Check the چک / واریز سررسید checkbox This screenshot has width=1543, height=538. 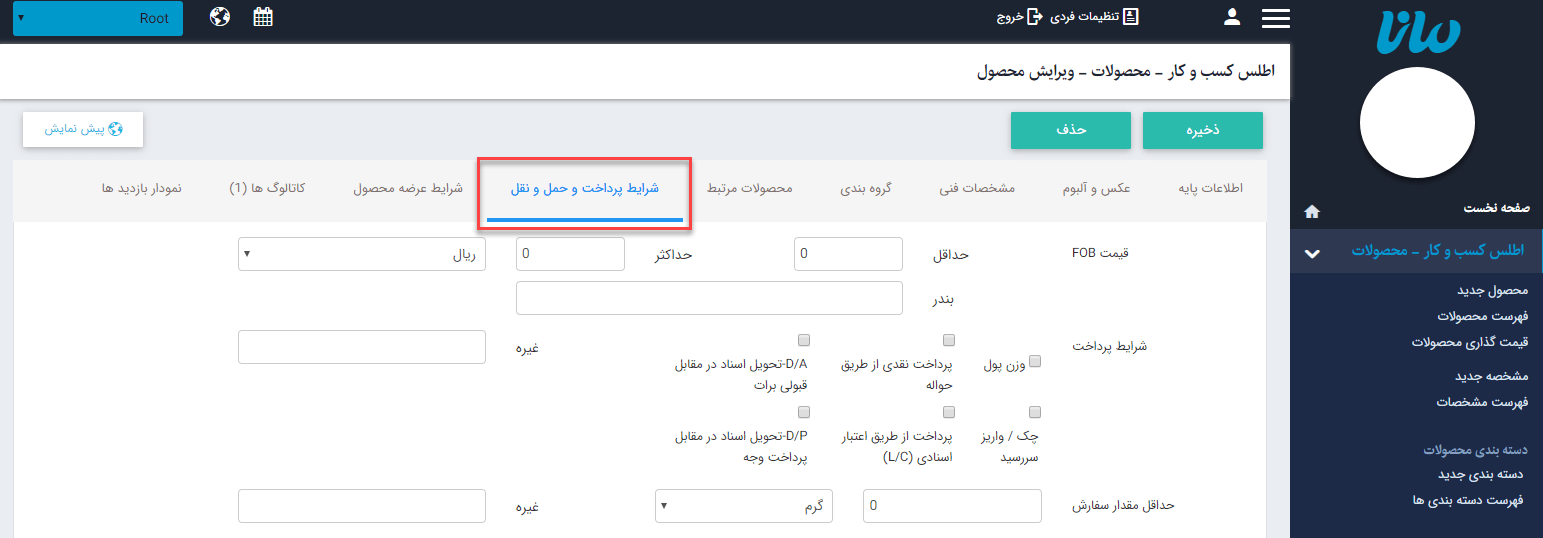(x=1035, y=412)
